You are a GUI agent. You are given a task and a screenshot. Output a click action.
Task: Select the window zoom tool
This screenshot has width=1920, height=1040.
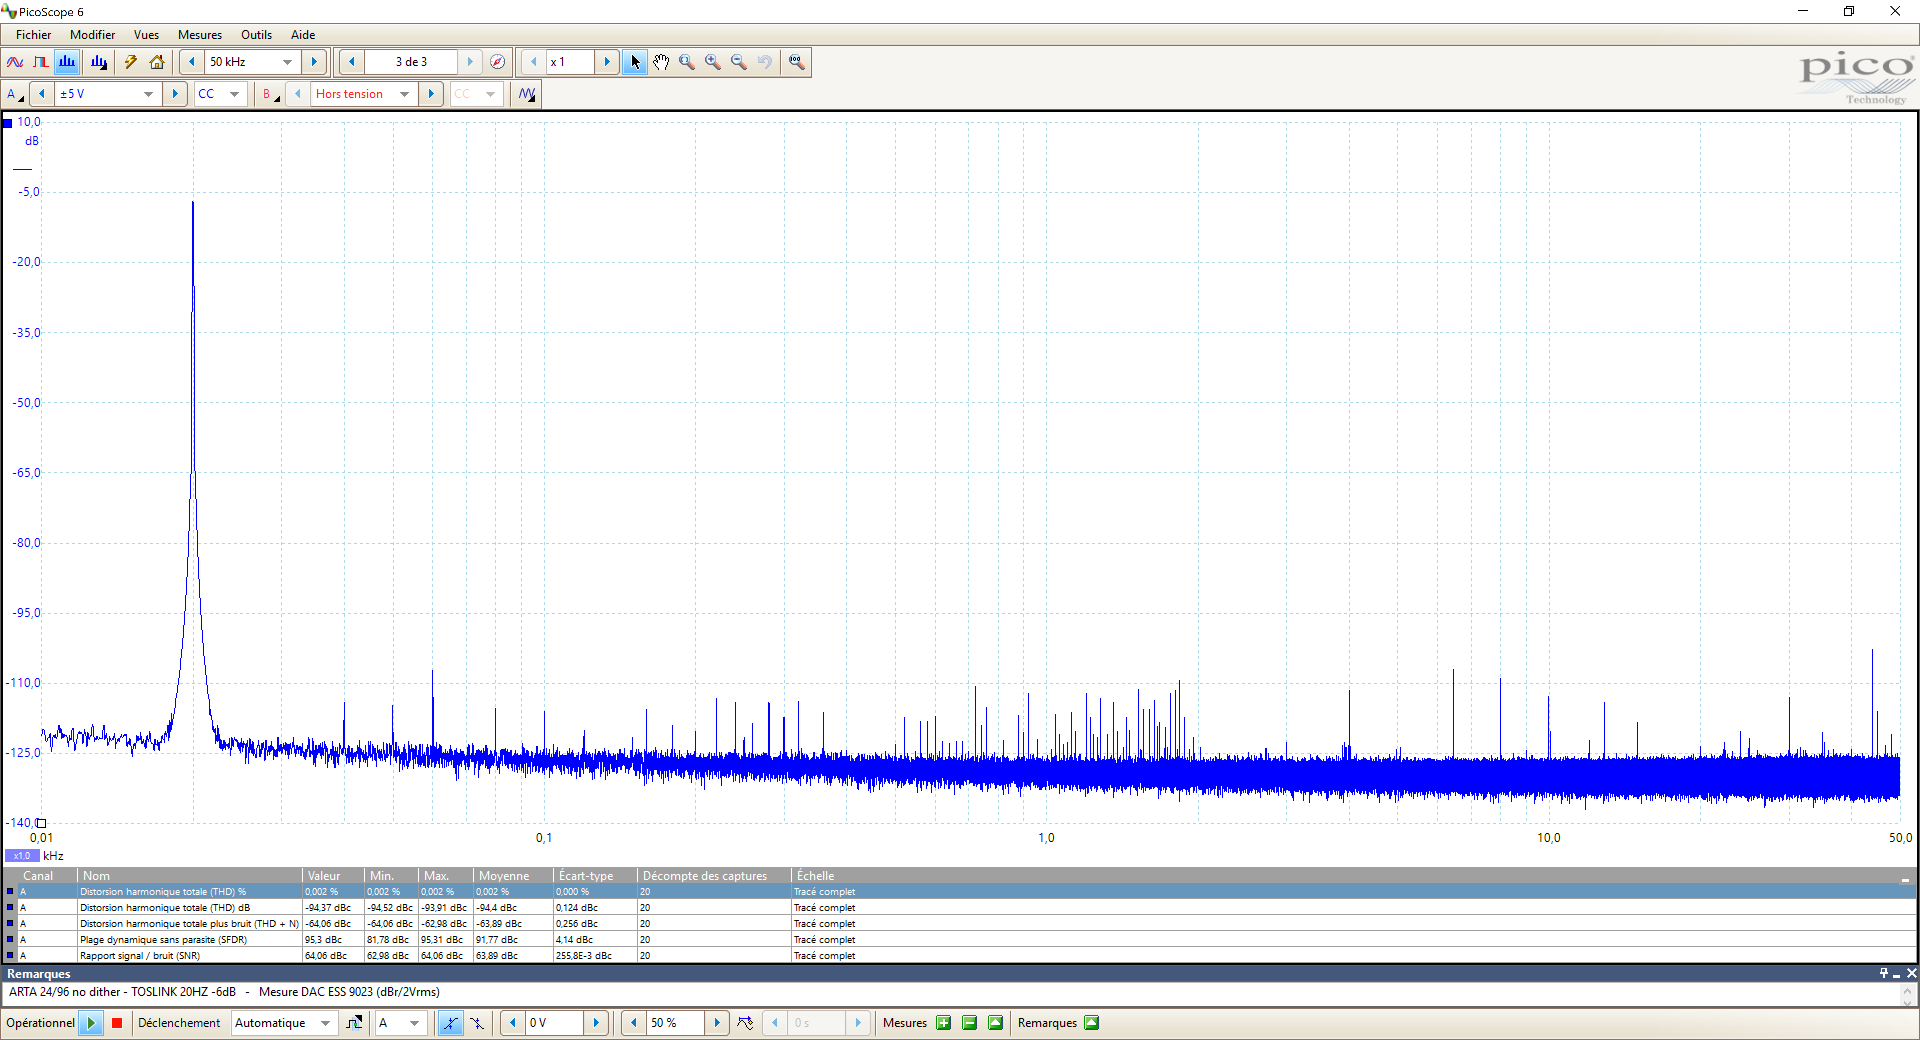pos(687,62)
